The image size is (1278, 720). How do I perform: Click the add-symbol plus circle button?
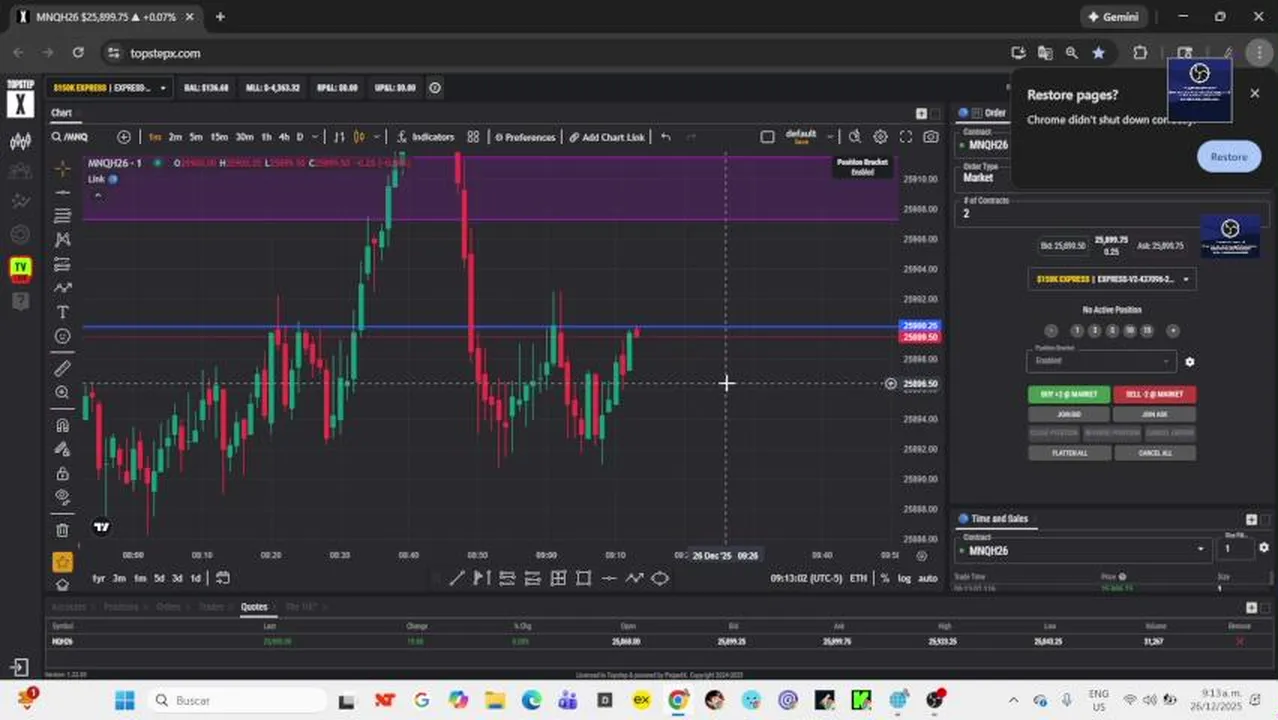point(124,137)
